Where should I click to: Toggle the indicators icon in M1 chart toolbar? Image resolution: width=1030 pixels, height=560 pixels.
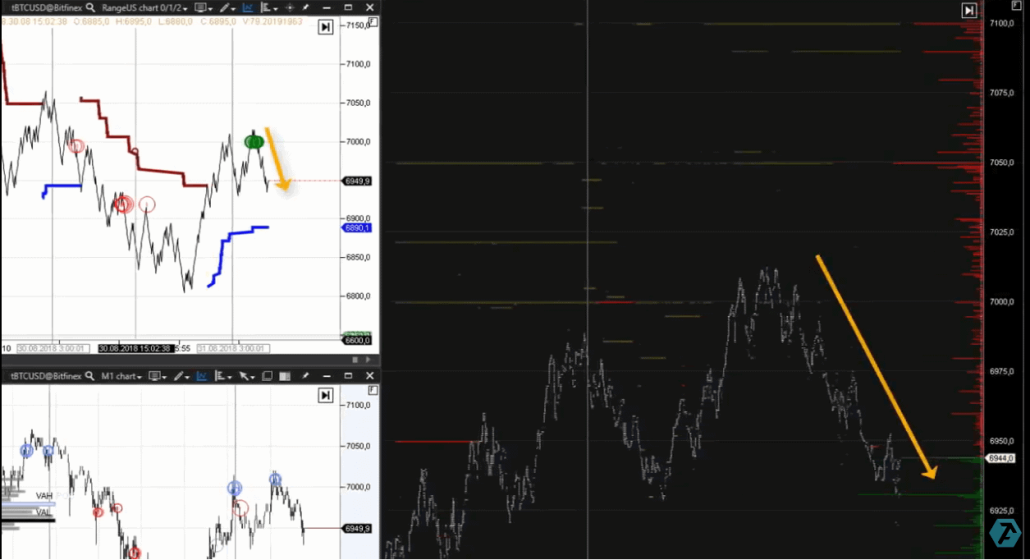click(203, 376)
